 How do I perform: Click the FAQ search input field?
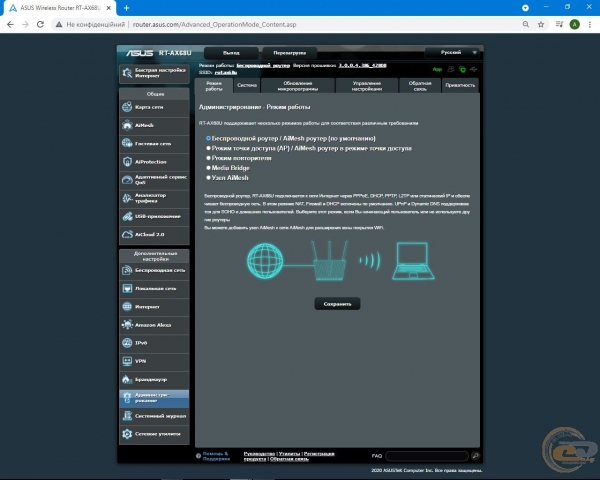tap(427, 456)
